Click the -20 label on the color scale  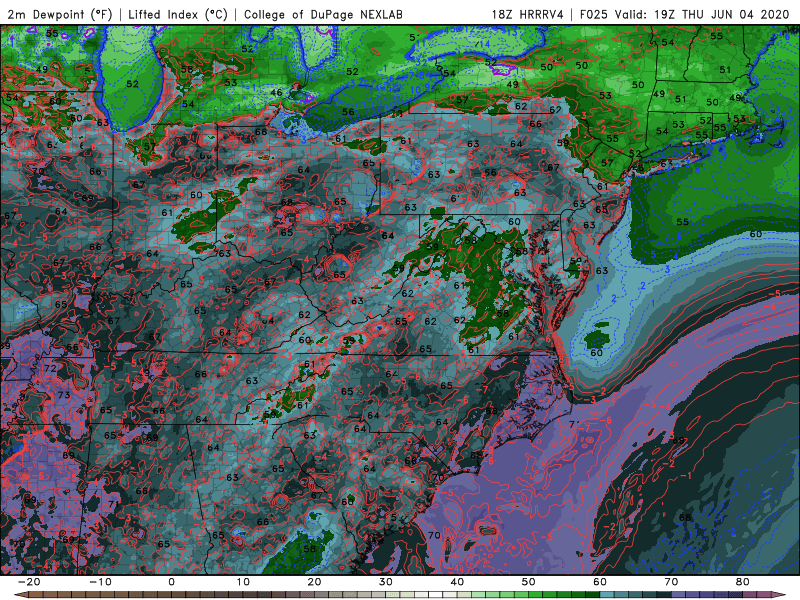point(29,582)
